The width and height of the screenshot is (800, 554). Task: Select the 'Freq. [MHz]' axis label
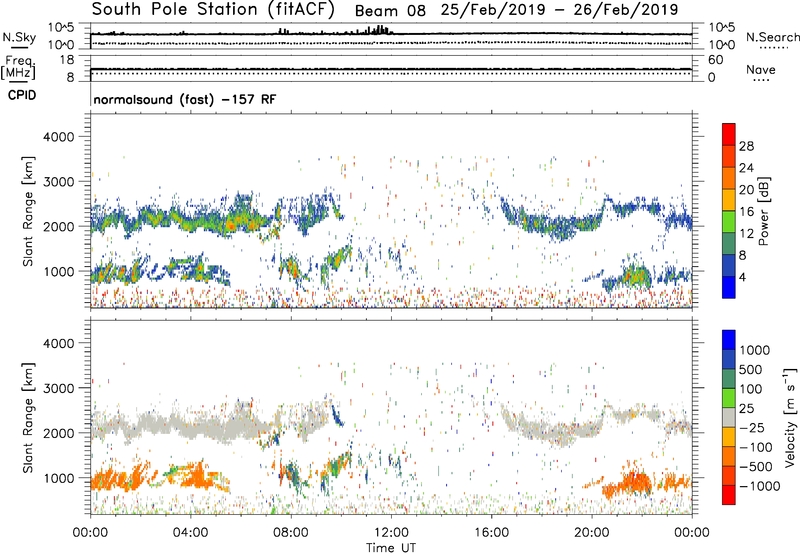(18, 67)
